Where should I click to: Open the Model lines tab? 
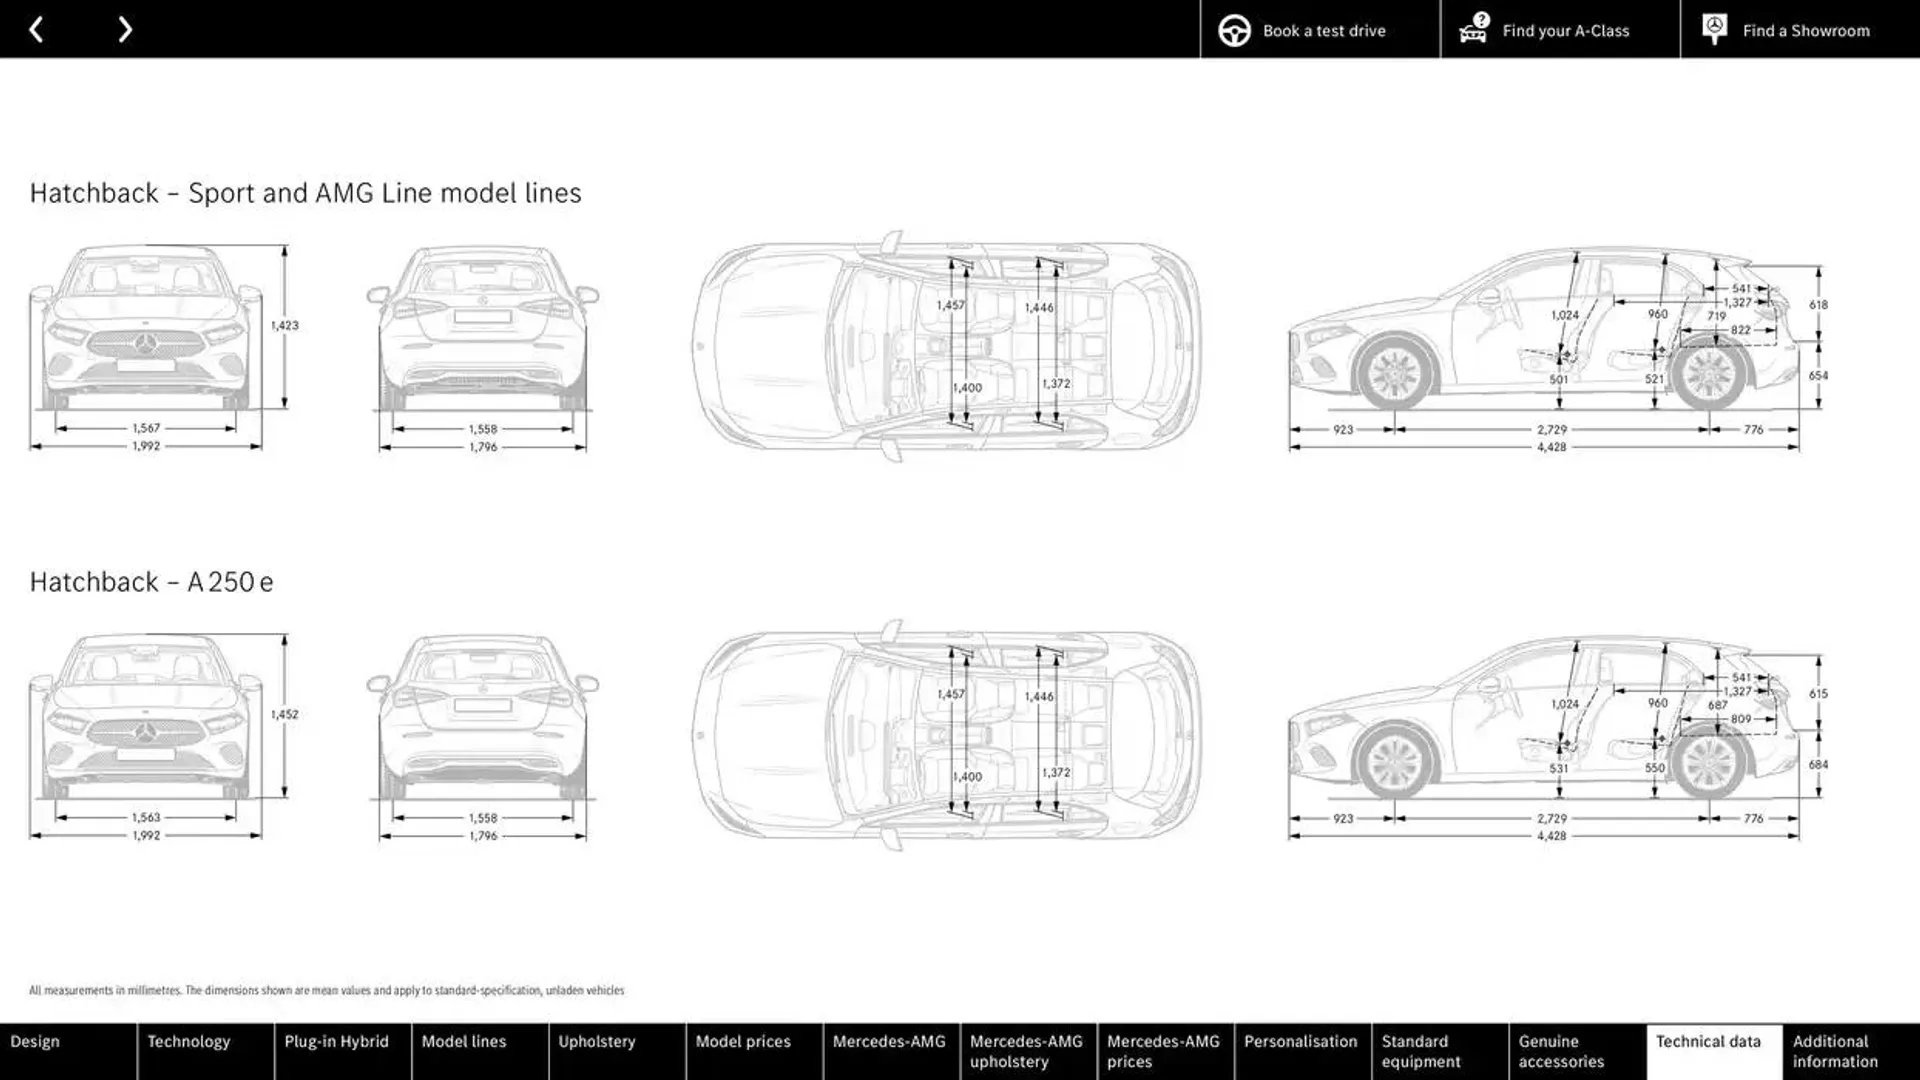pyautogui.click(x=479, y=1051)
